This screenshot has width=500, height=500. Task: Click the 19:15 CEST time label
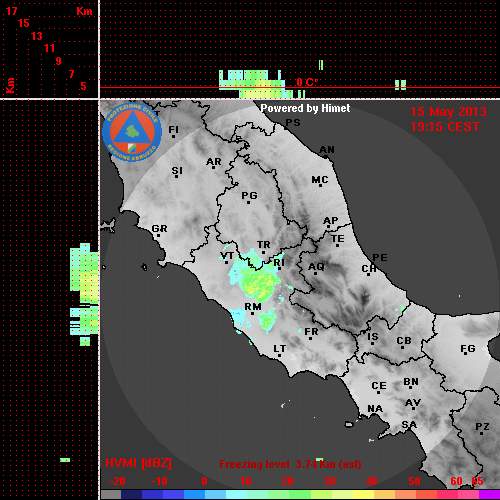tap(445, 127)
